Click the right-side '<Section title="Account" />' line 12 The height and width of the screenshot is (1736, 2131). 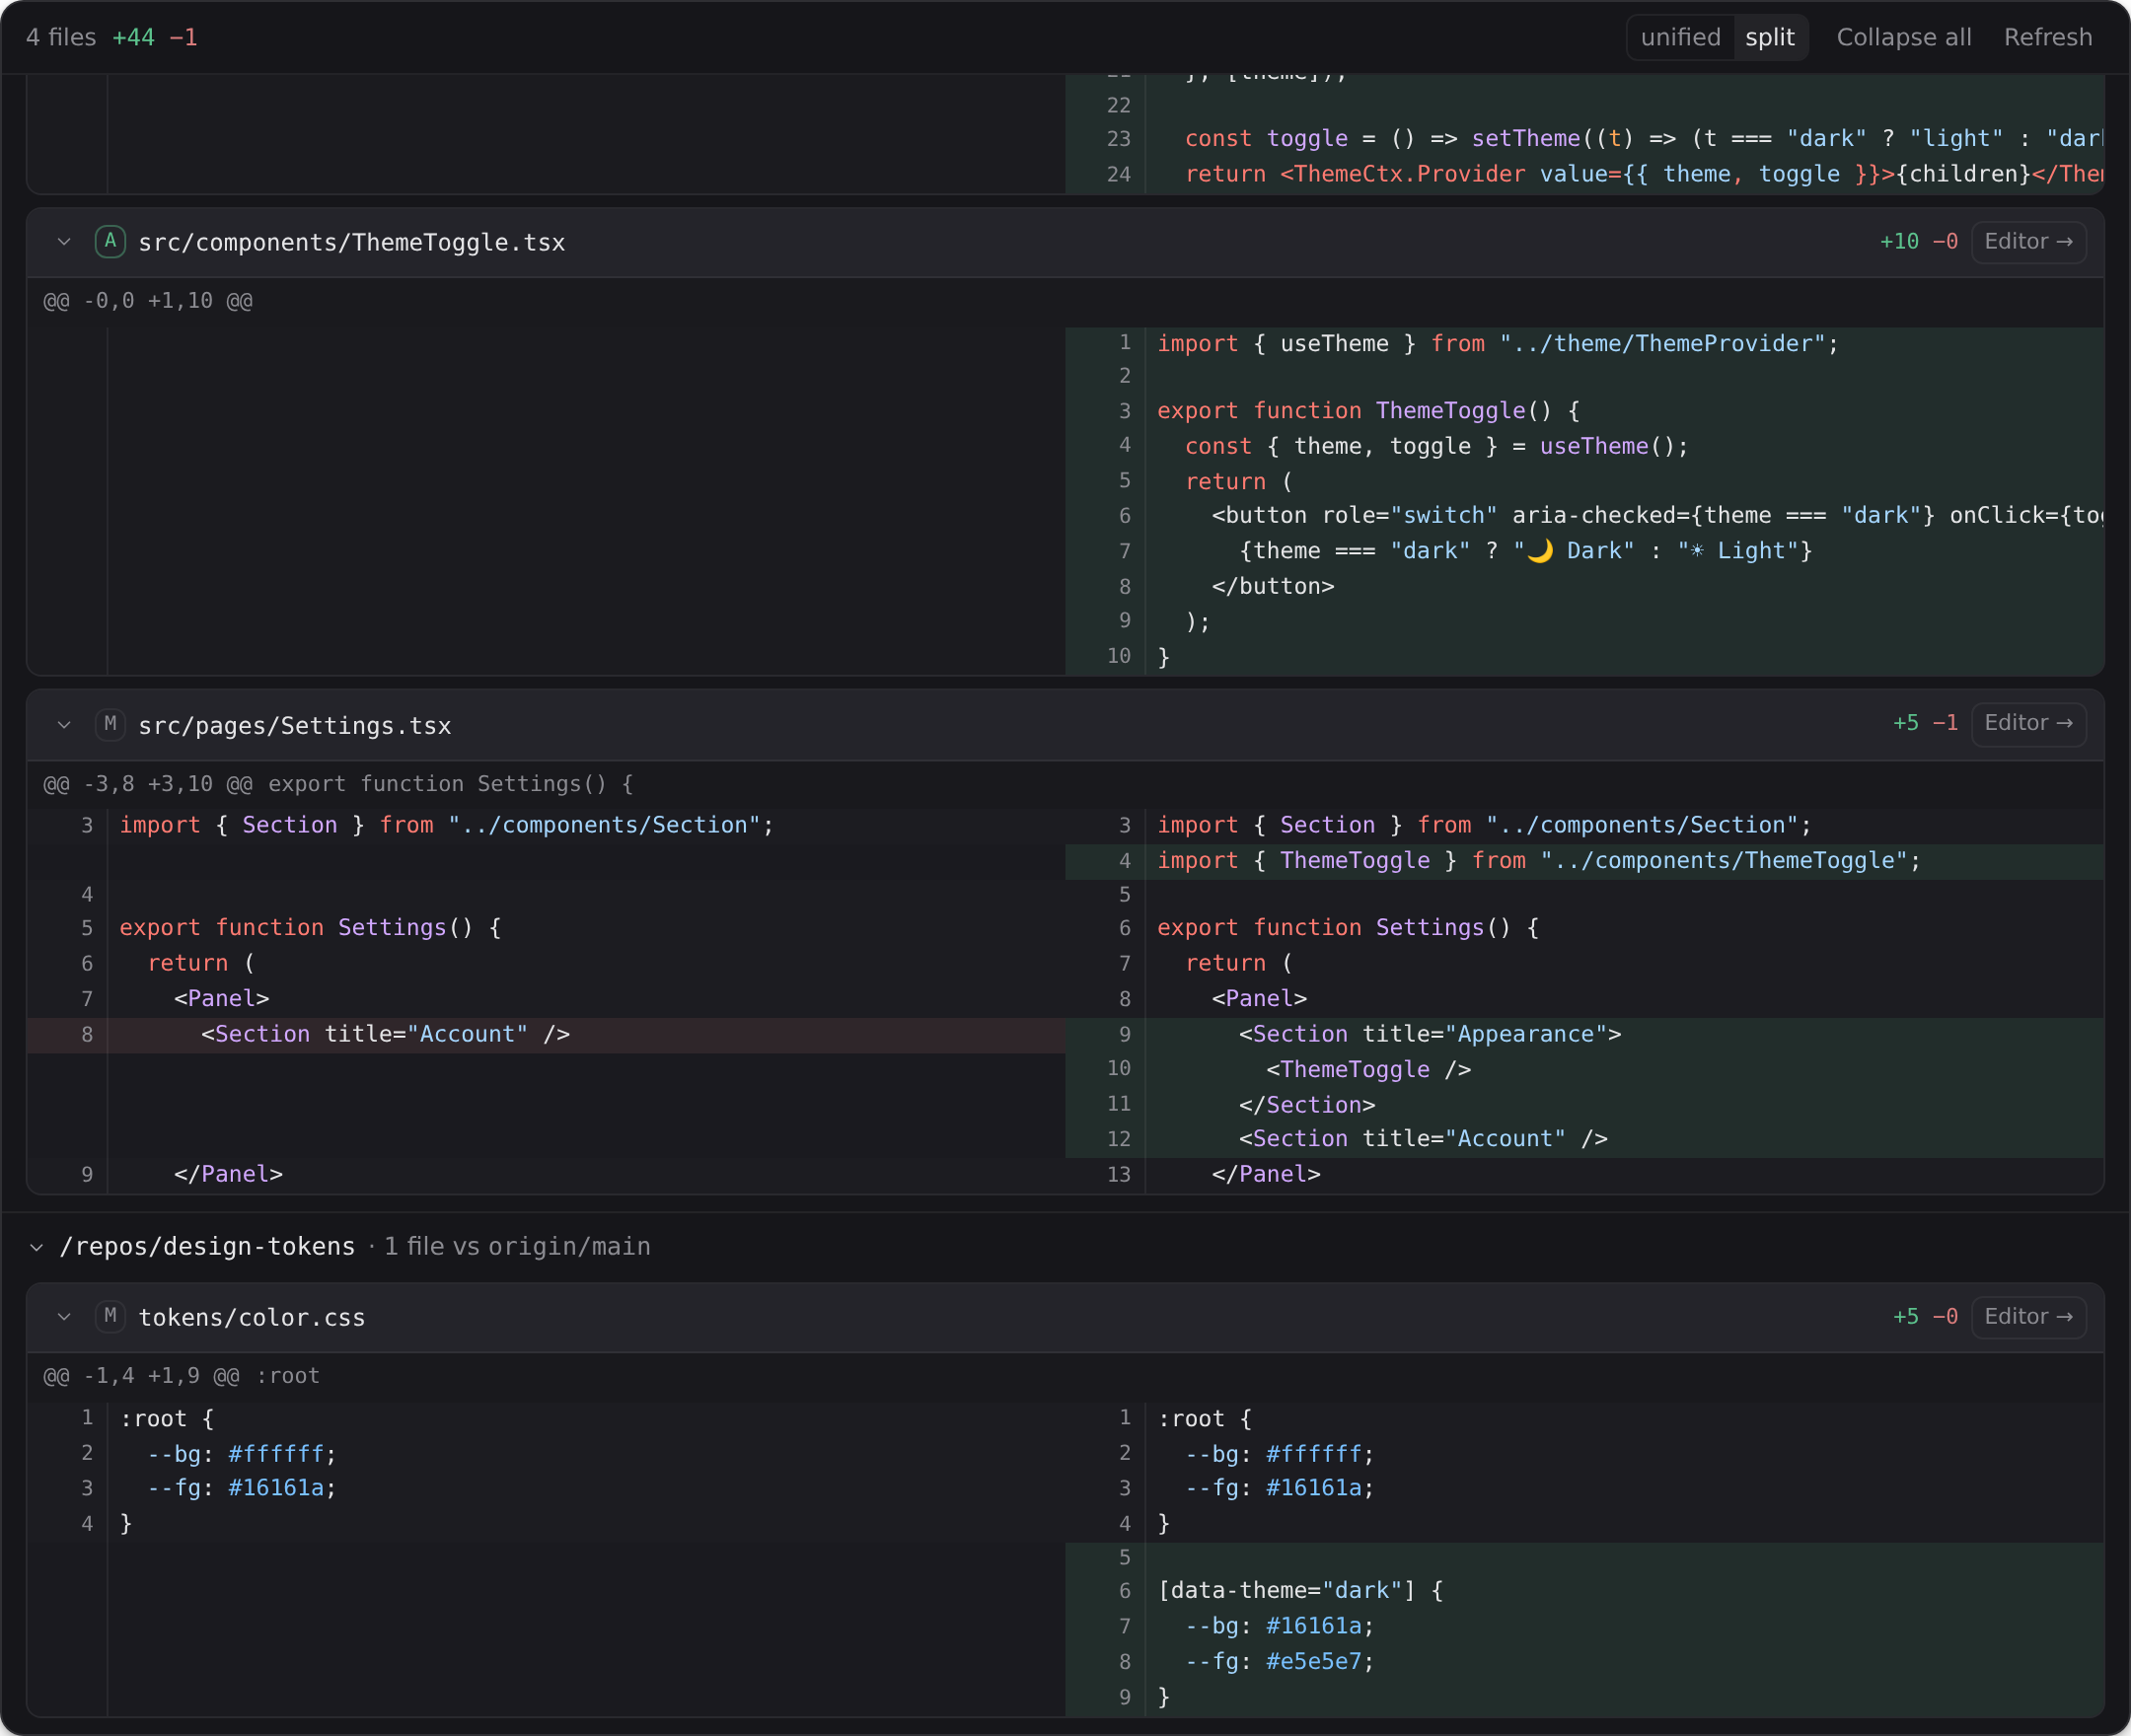(x=1584, y=1139)
